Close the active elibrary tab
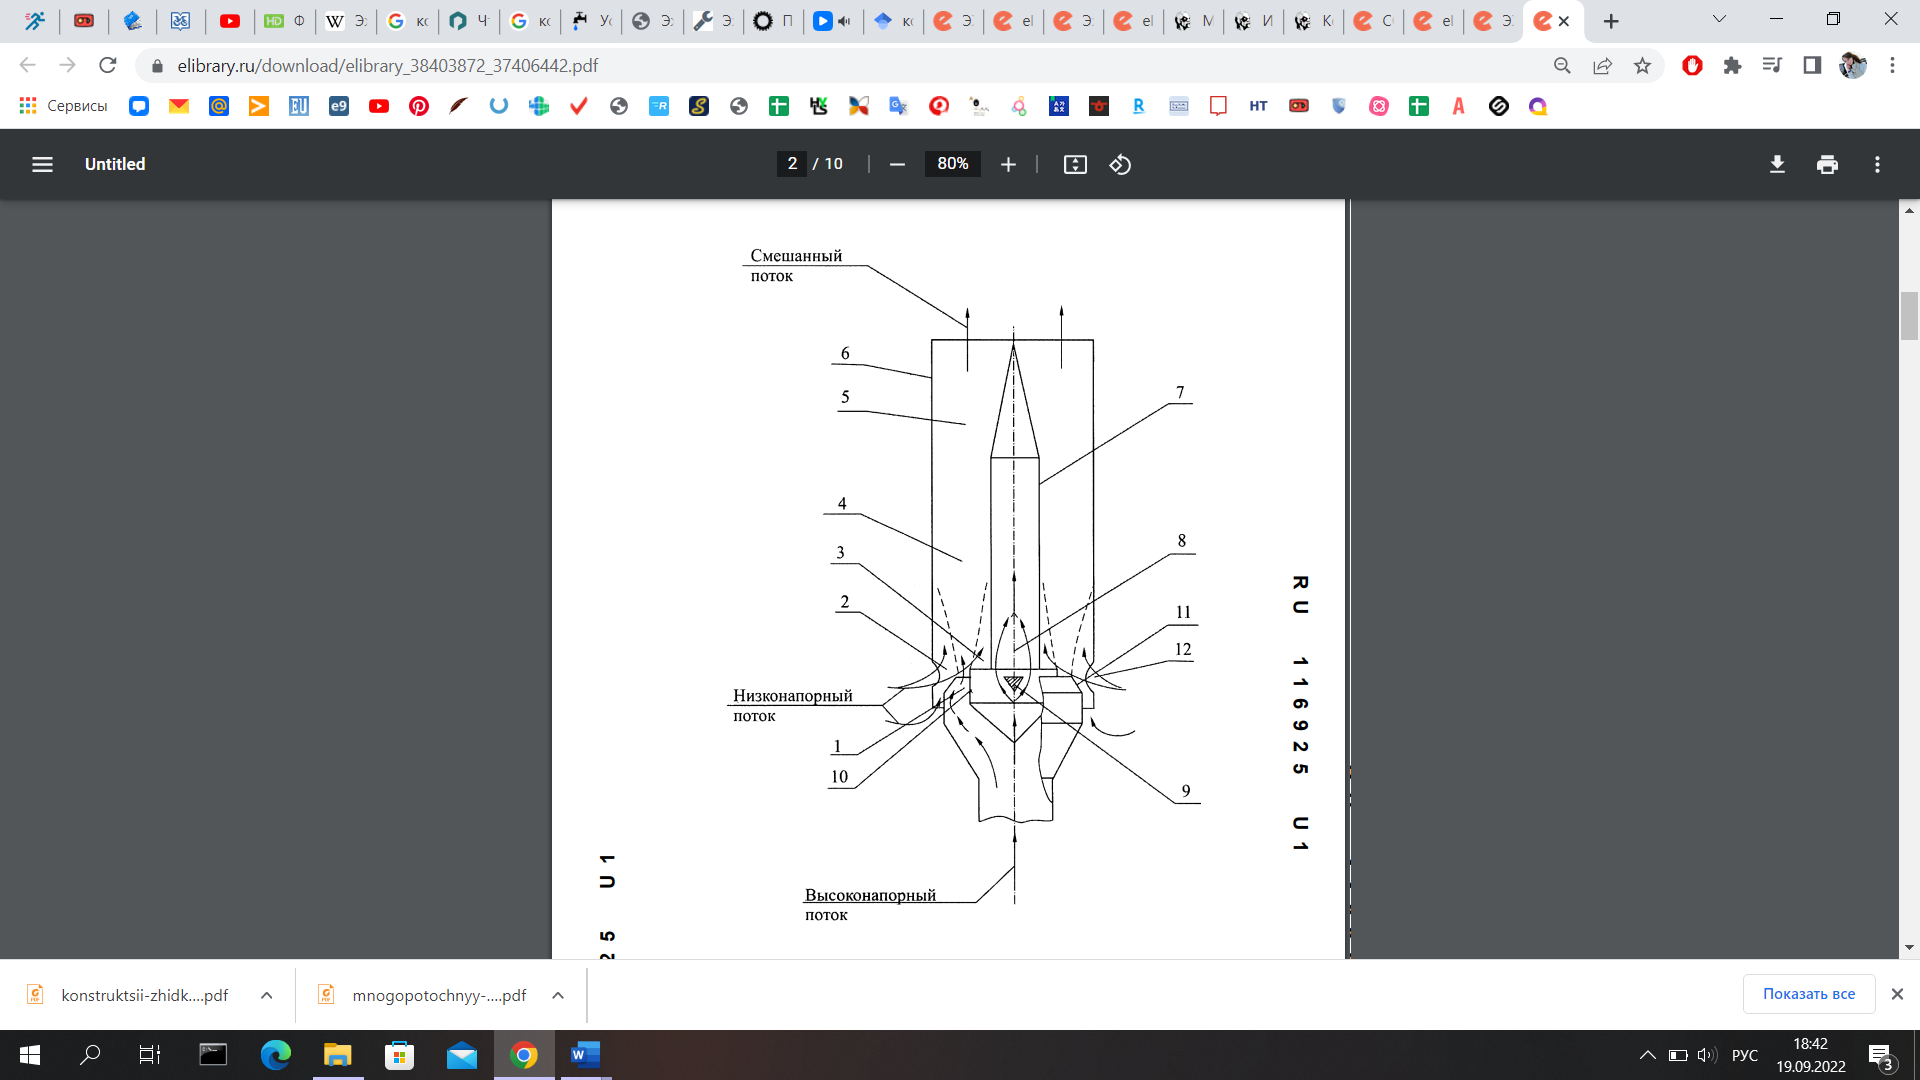Viewport: 1920px width, 1080px height. point(1564,21)
